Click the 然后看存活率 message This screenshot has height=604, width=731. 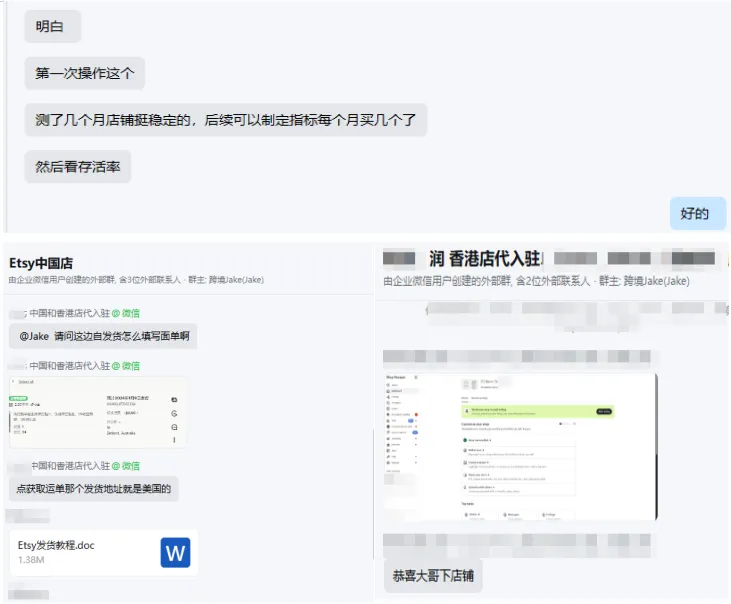77,167
